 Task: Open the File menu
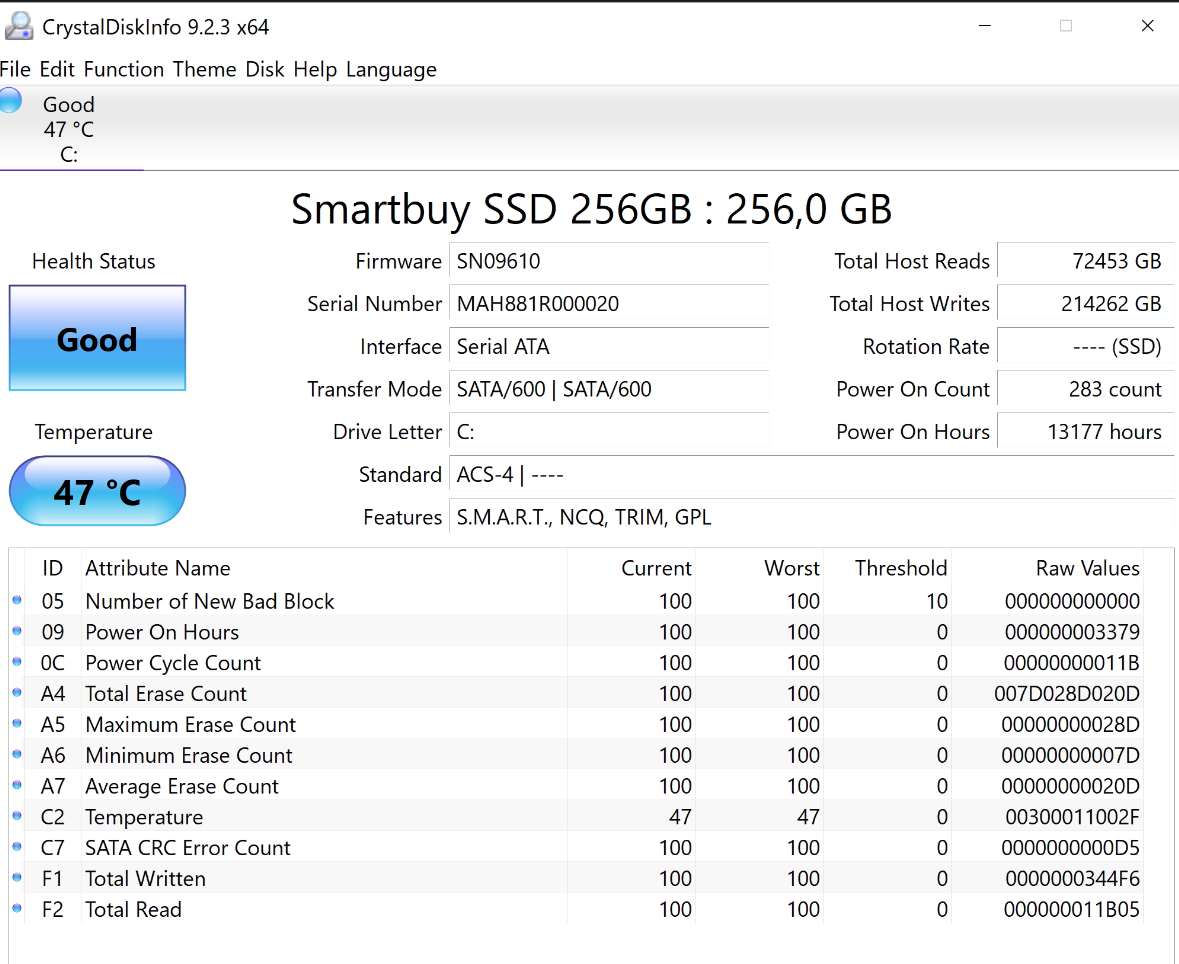pyautogui.click(x=15, y=69)
